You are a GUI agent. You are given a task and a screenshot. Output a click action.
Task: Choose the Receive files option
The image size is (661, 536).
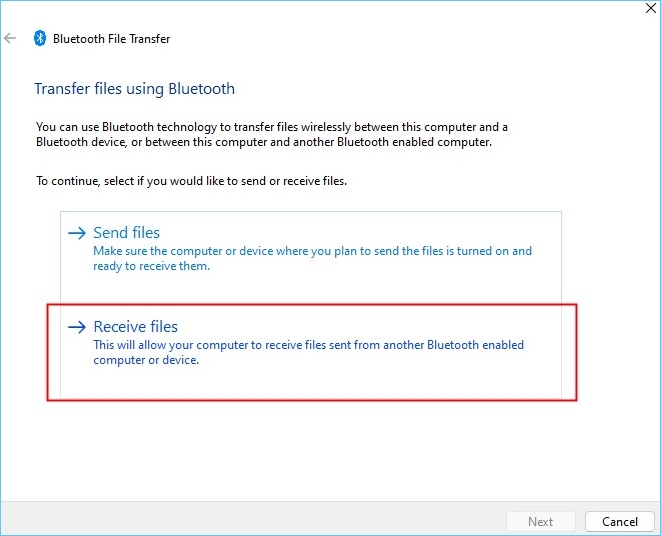coord(311,352)
